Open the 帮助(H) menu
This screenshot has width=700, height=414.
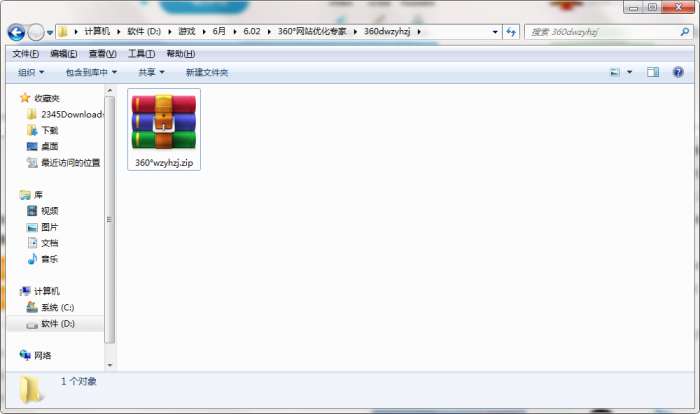tap(180, 54)
